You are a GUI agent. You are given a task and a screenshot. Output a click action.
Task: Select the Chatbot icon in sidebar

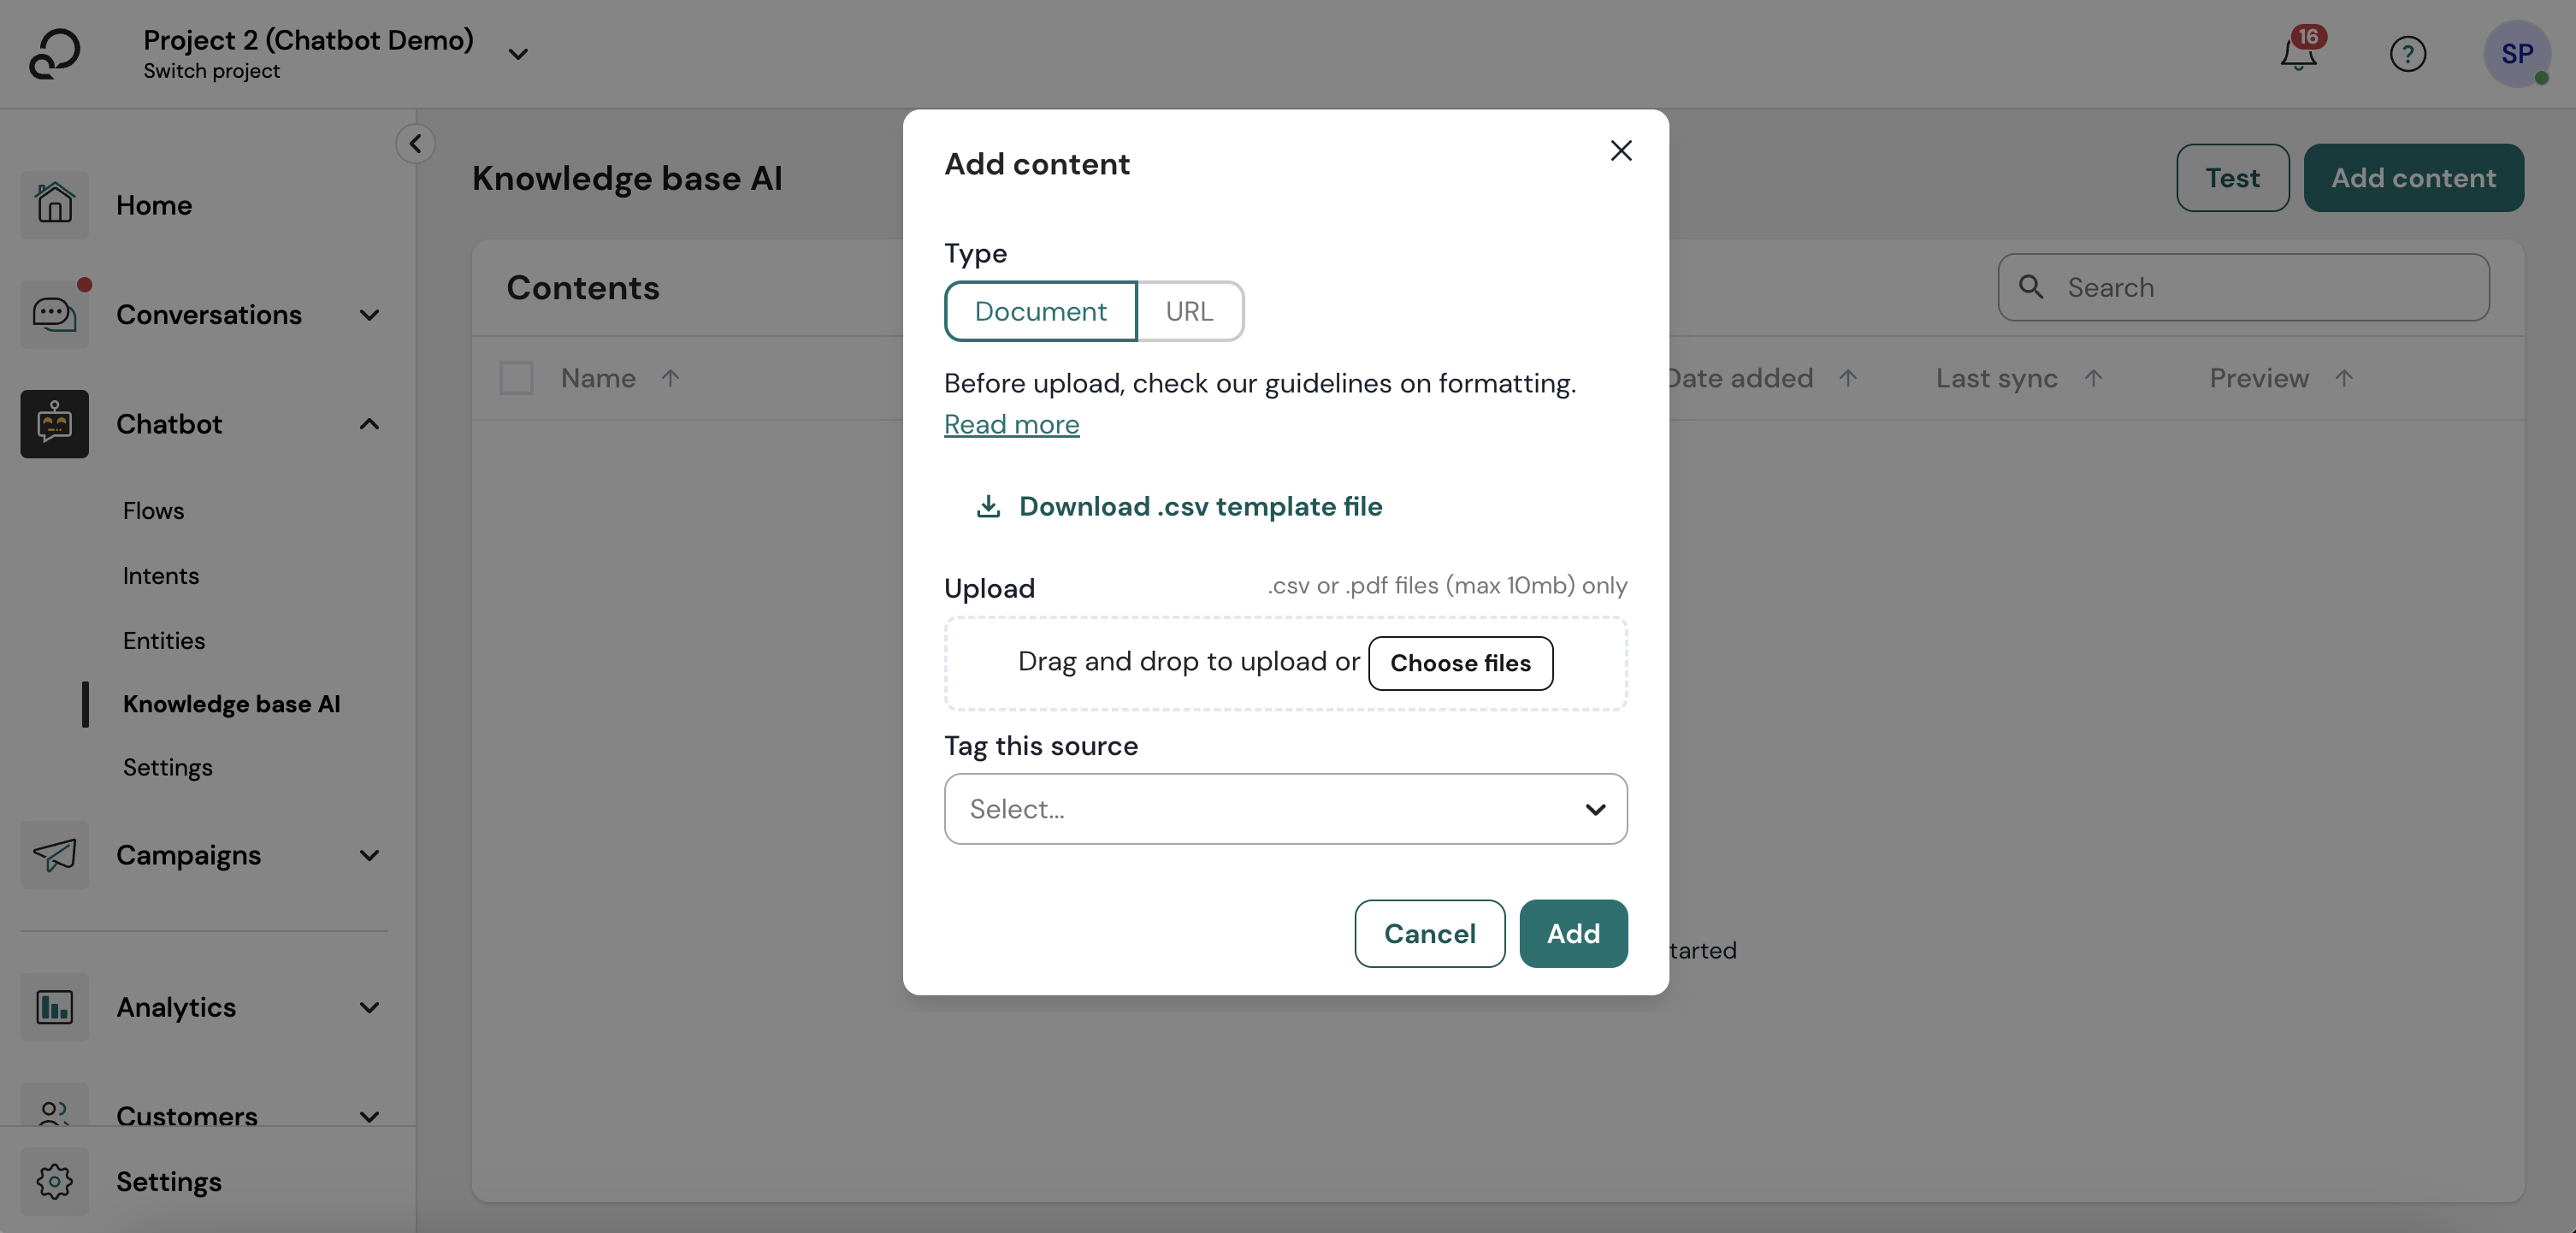coord(55,423)
